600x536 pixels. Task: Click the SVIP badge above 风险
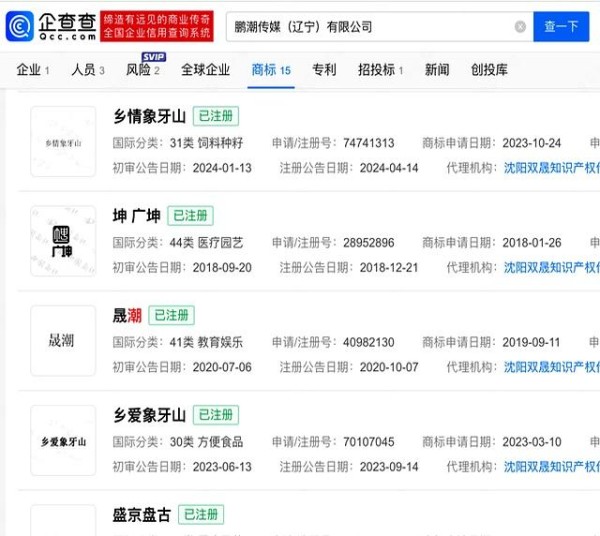(153, 57)
